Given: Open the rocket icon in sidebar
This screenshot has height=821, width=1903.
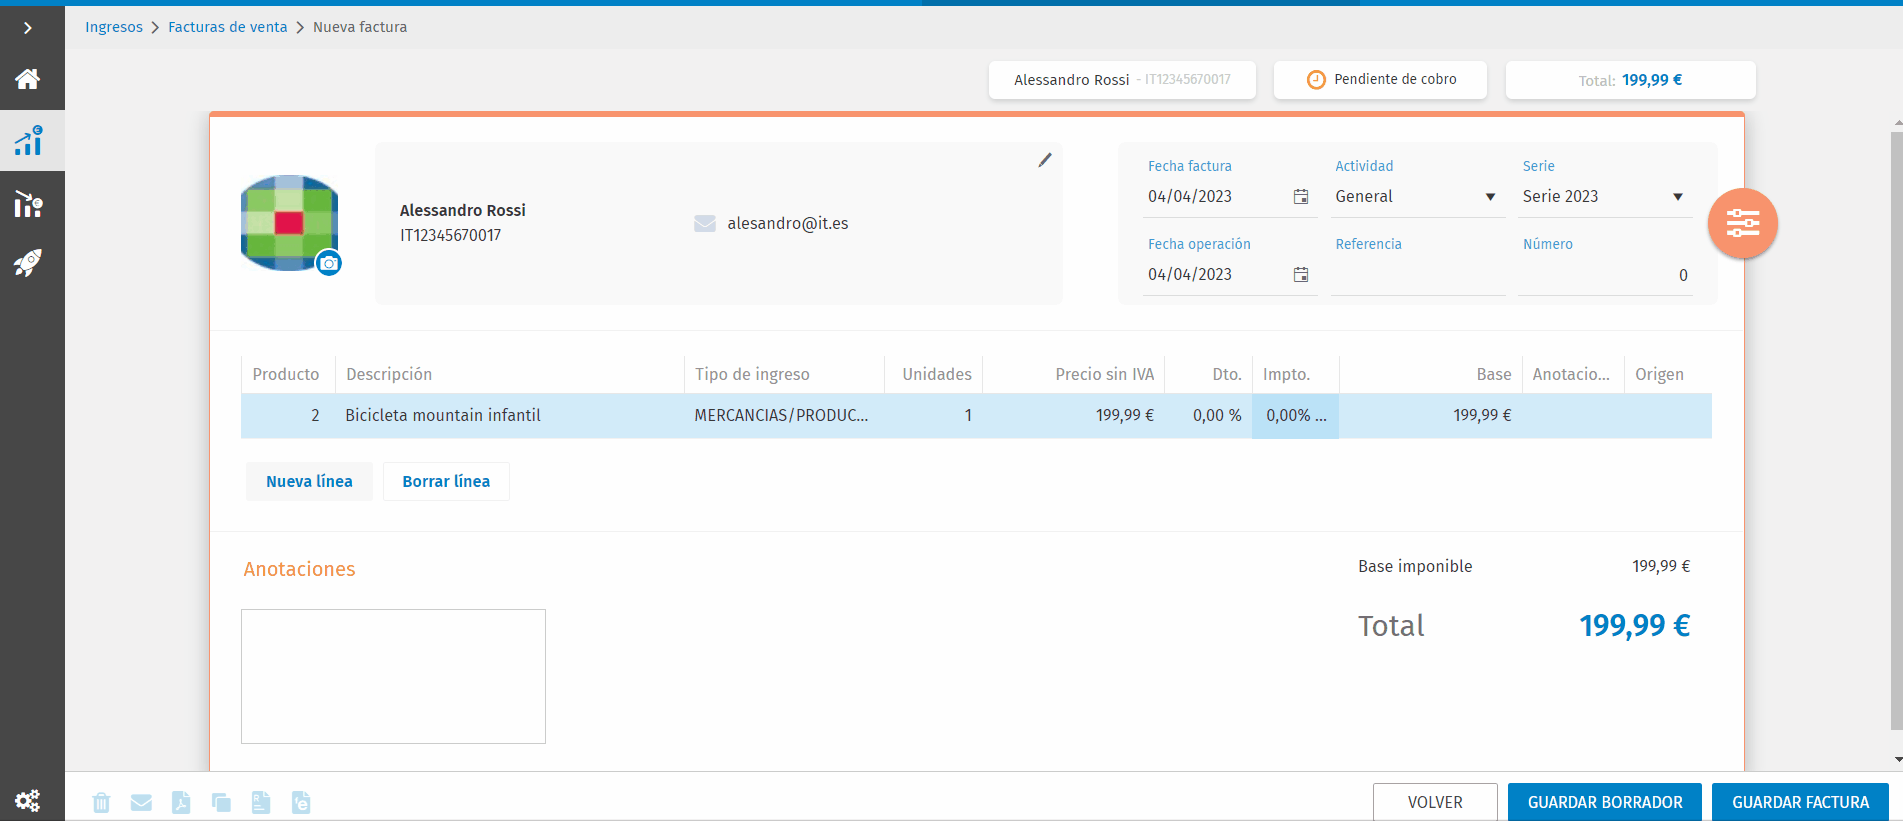Looking at the screenshot, I should click(x=28, y=263).
